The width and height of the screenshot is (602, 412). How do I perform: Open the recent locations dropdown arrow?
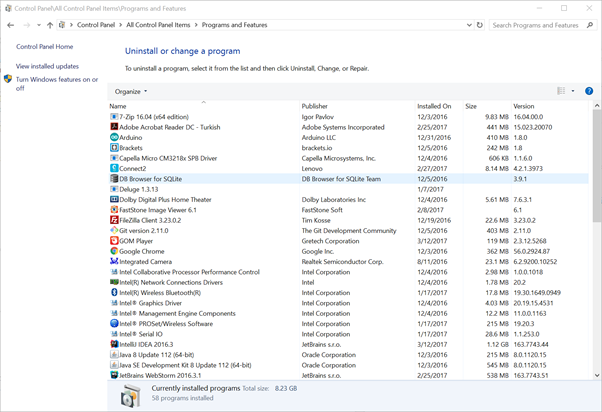[39, 25]
